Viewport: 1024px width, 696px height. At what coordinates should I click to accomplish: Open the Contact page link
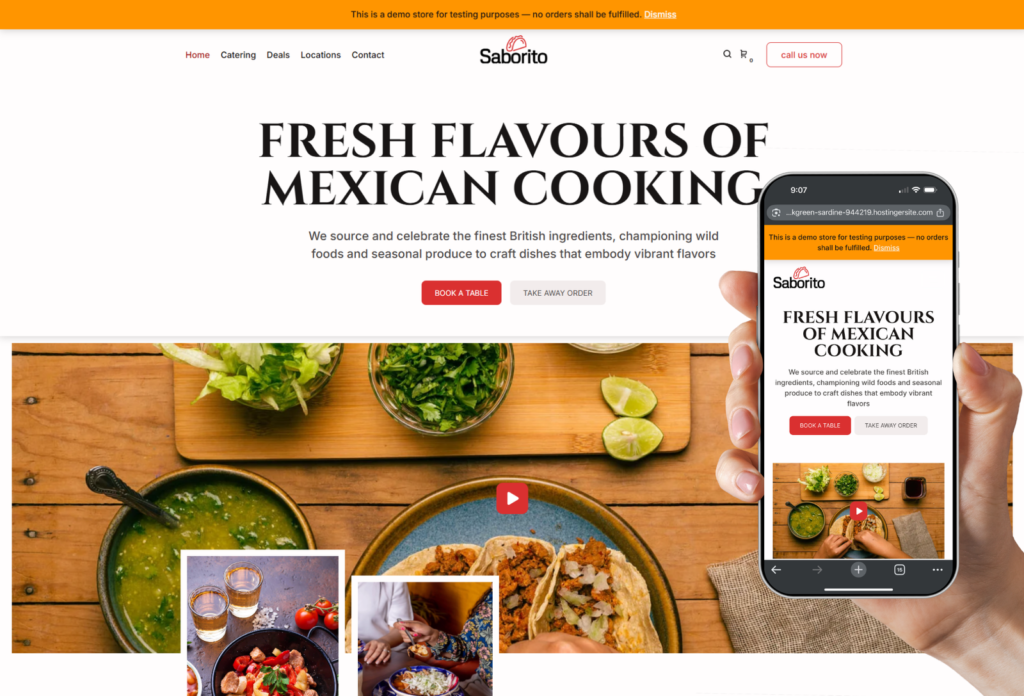[x=368, y=55]
